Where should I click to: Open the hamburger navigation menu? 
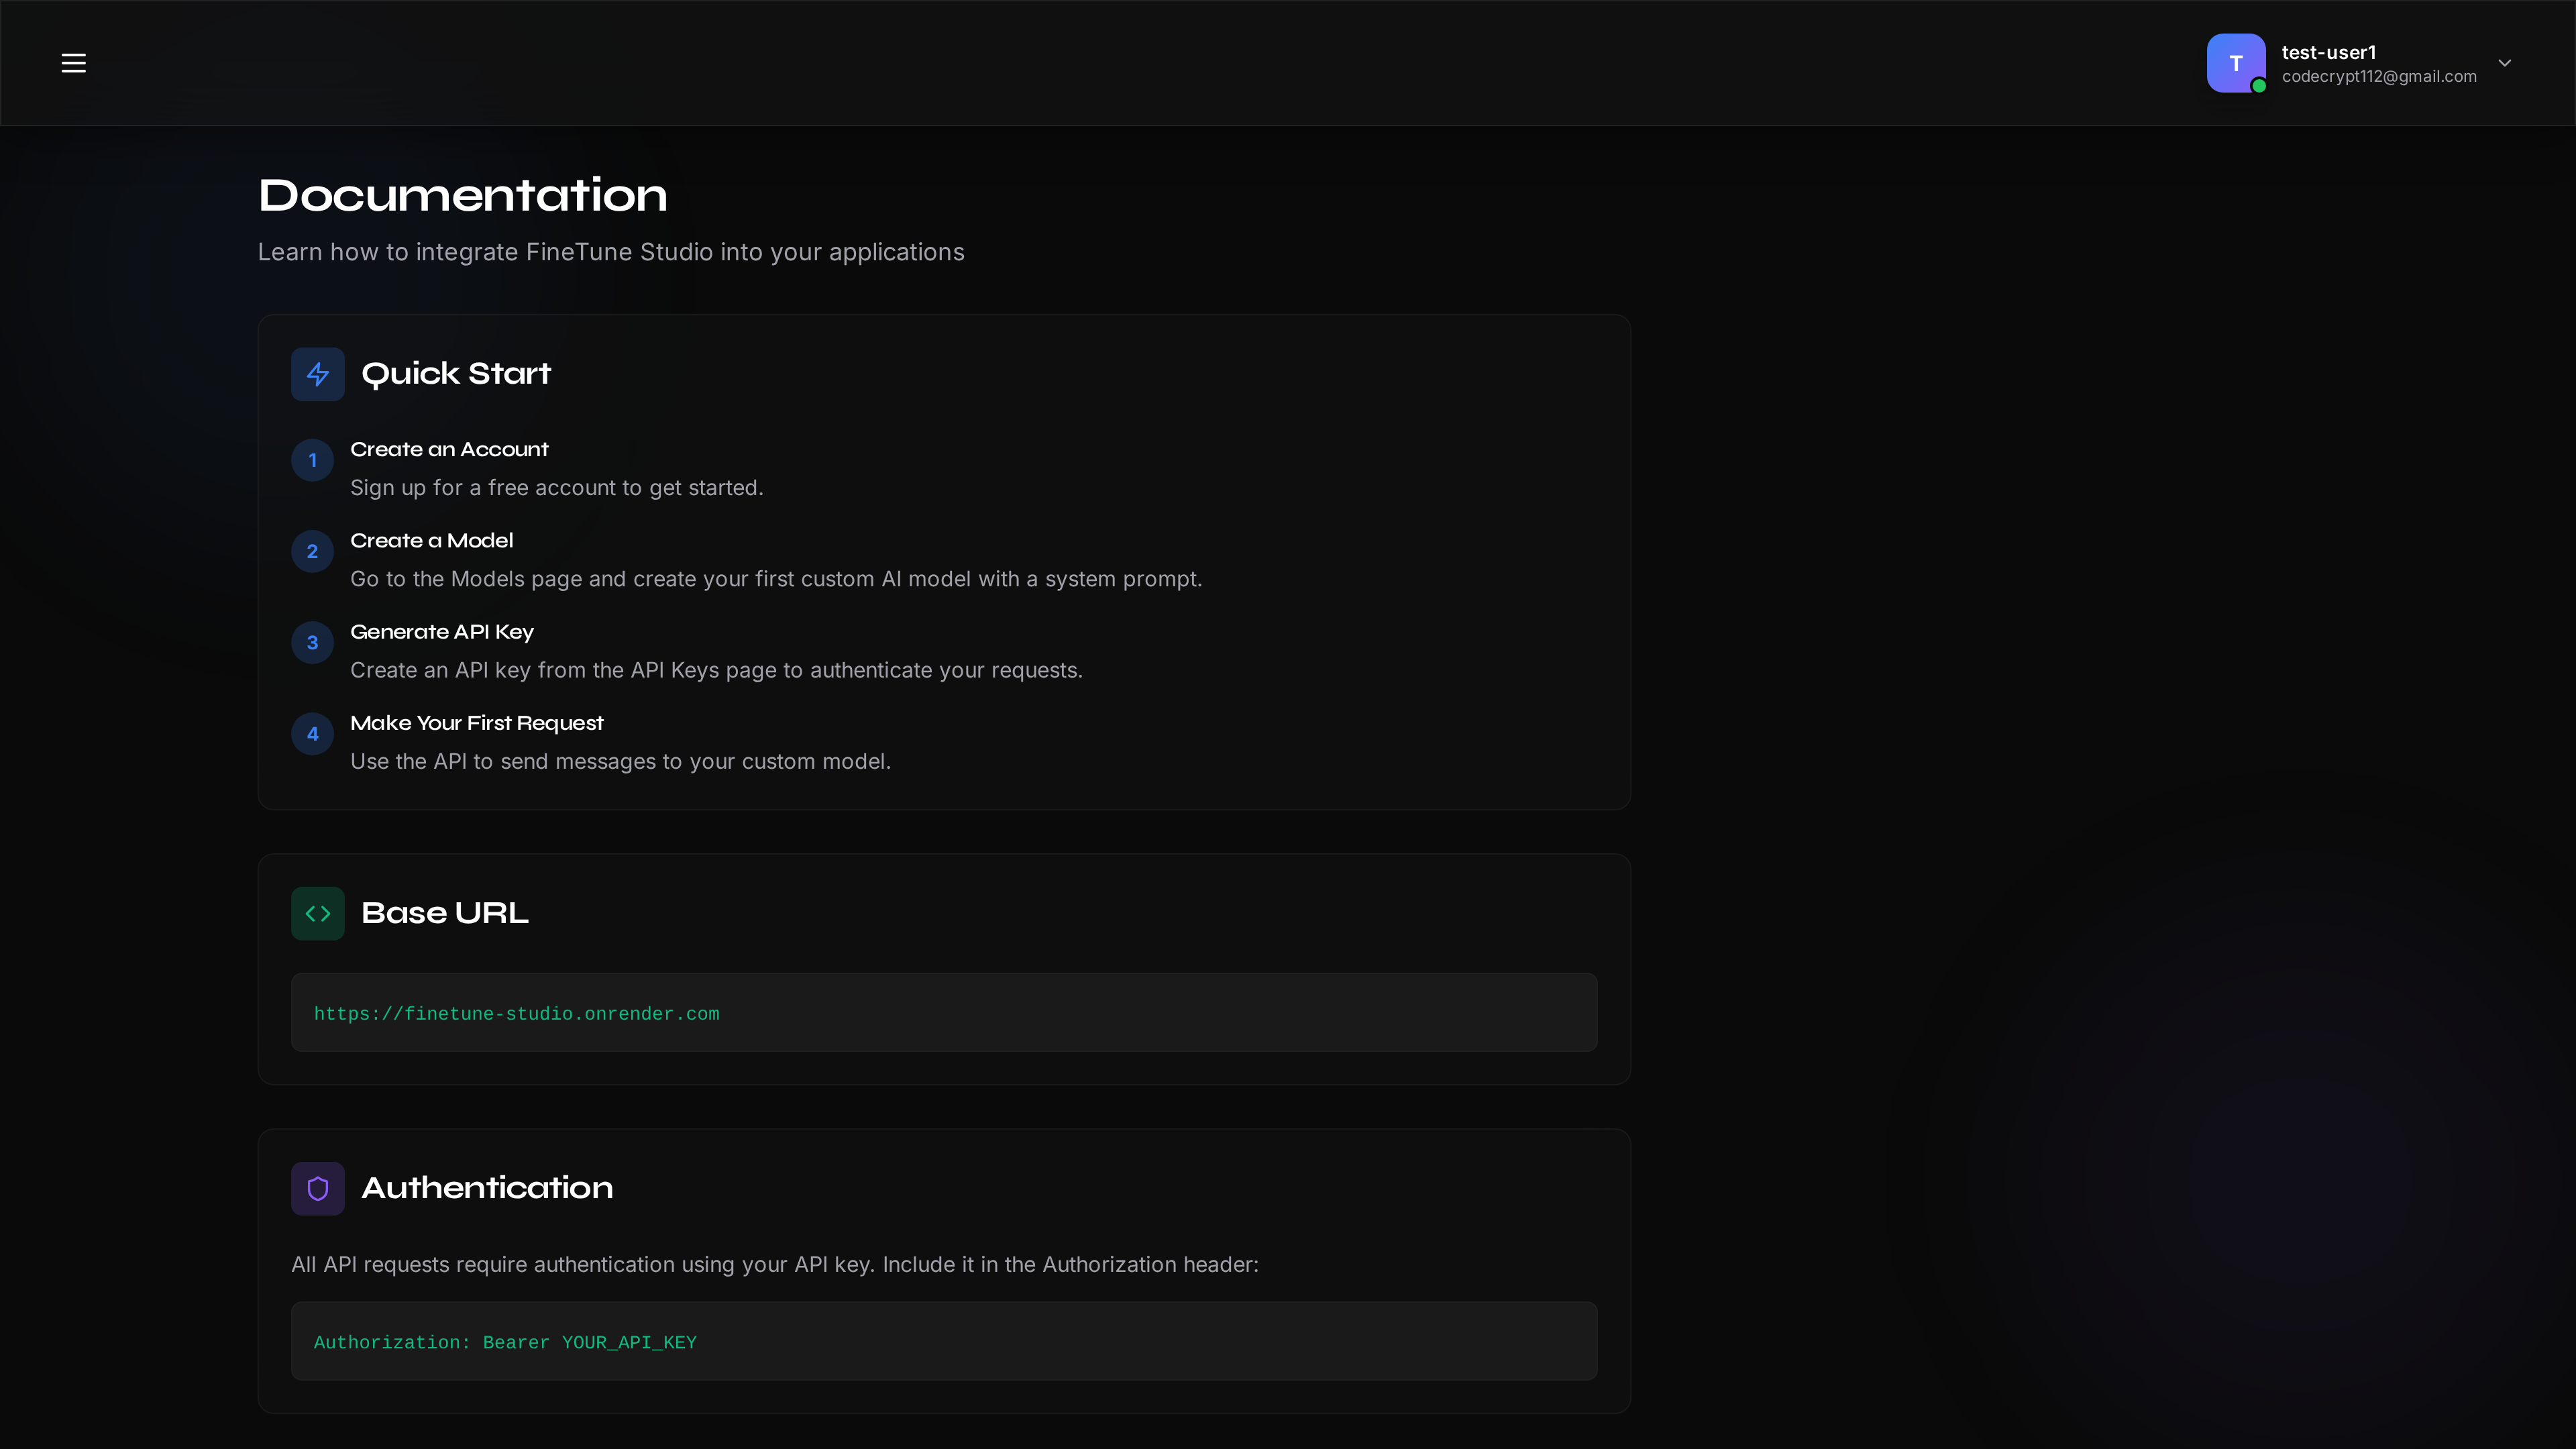[x=73, y=63]
